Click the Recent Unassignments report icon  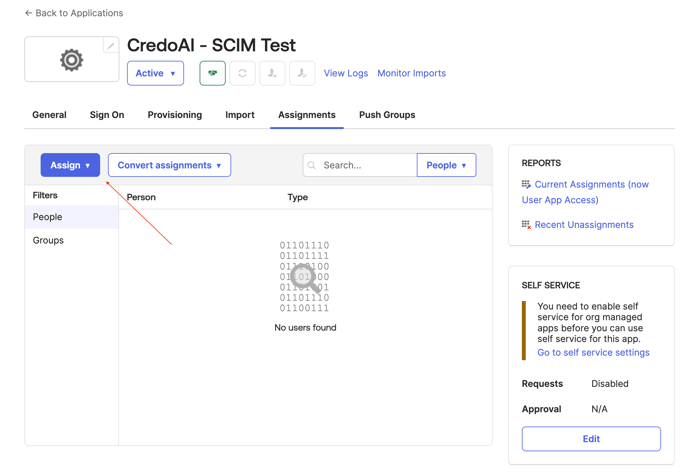coord(526,225)
